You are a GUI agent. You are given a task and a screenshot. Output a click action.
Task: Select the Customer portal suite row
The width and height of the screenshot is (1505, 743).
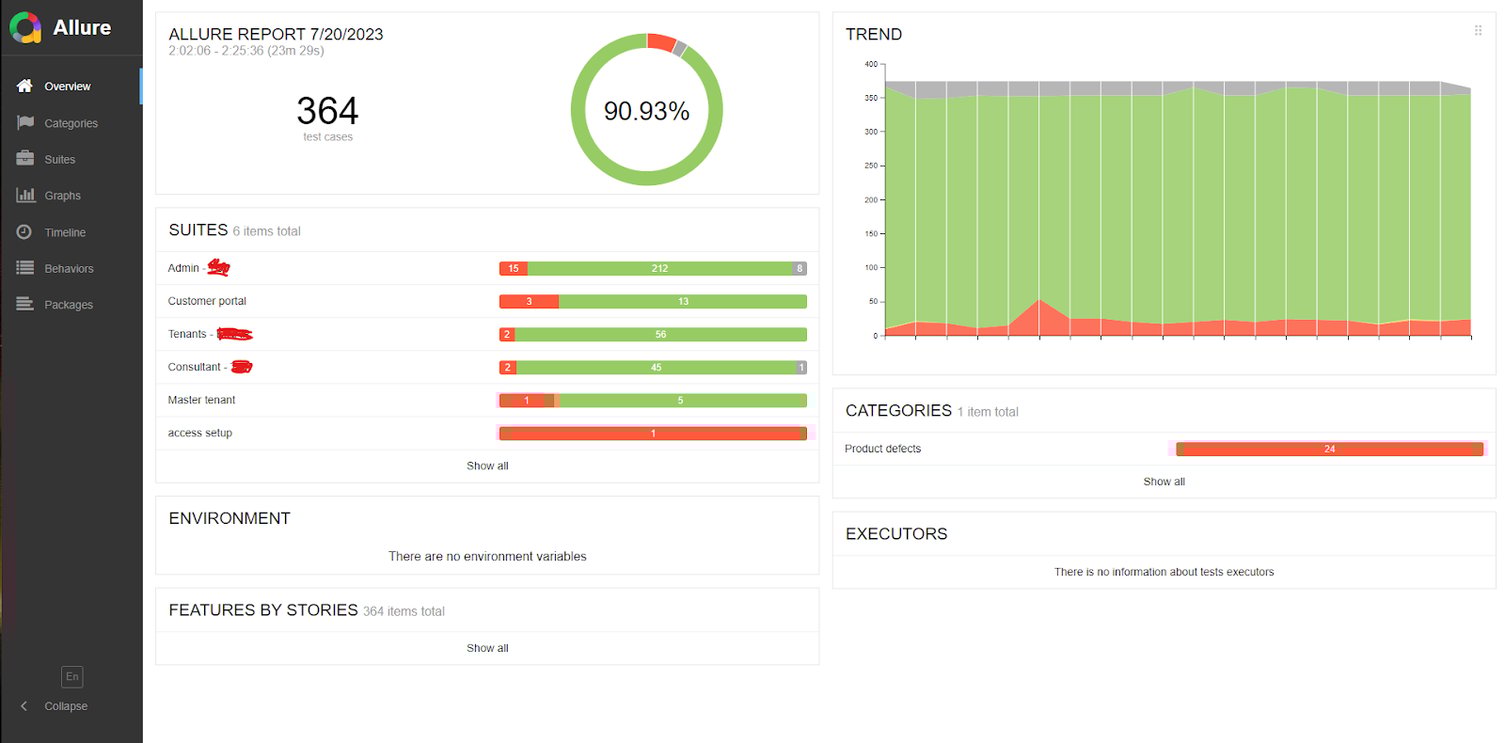(x=205, y=301)
